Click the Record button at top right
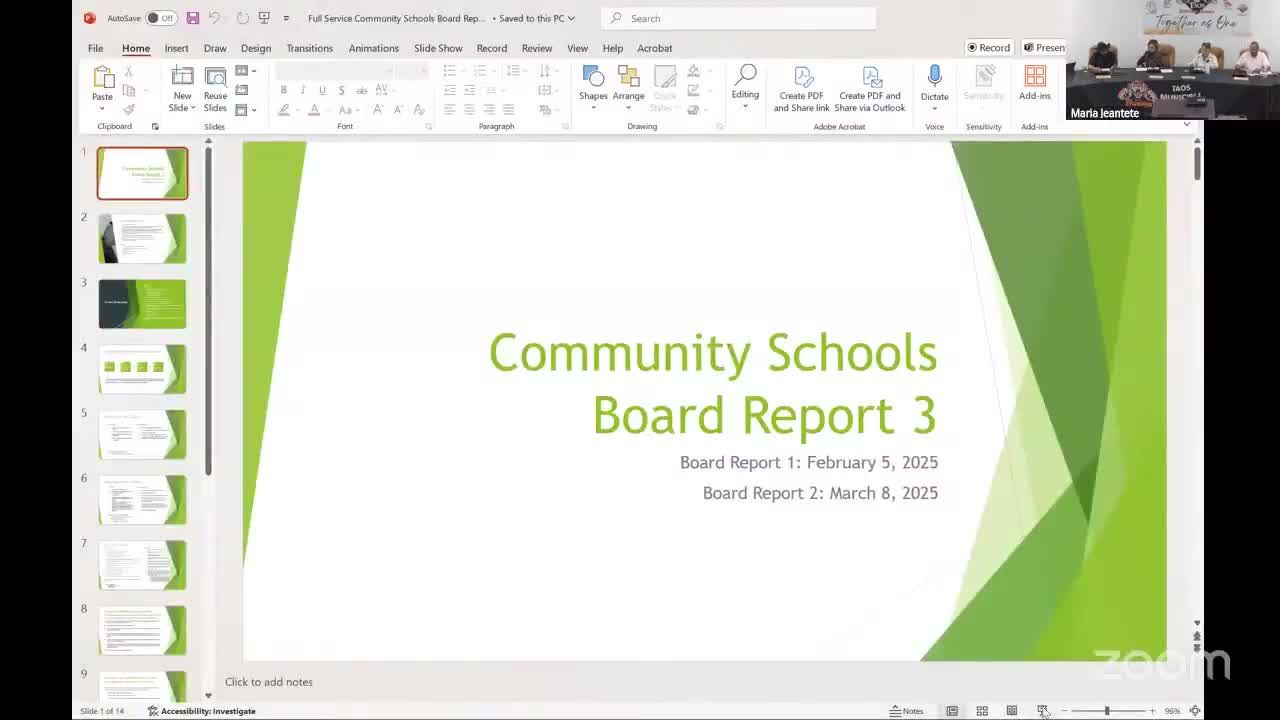Screen dimensions: 1280x720 pyautogui.click(x=988, y=48)
